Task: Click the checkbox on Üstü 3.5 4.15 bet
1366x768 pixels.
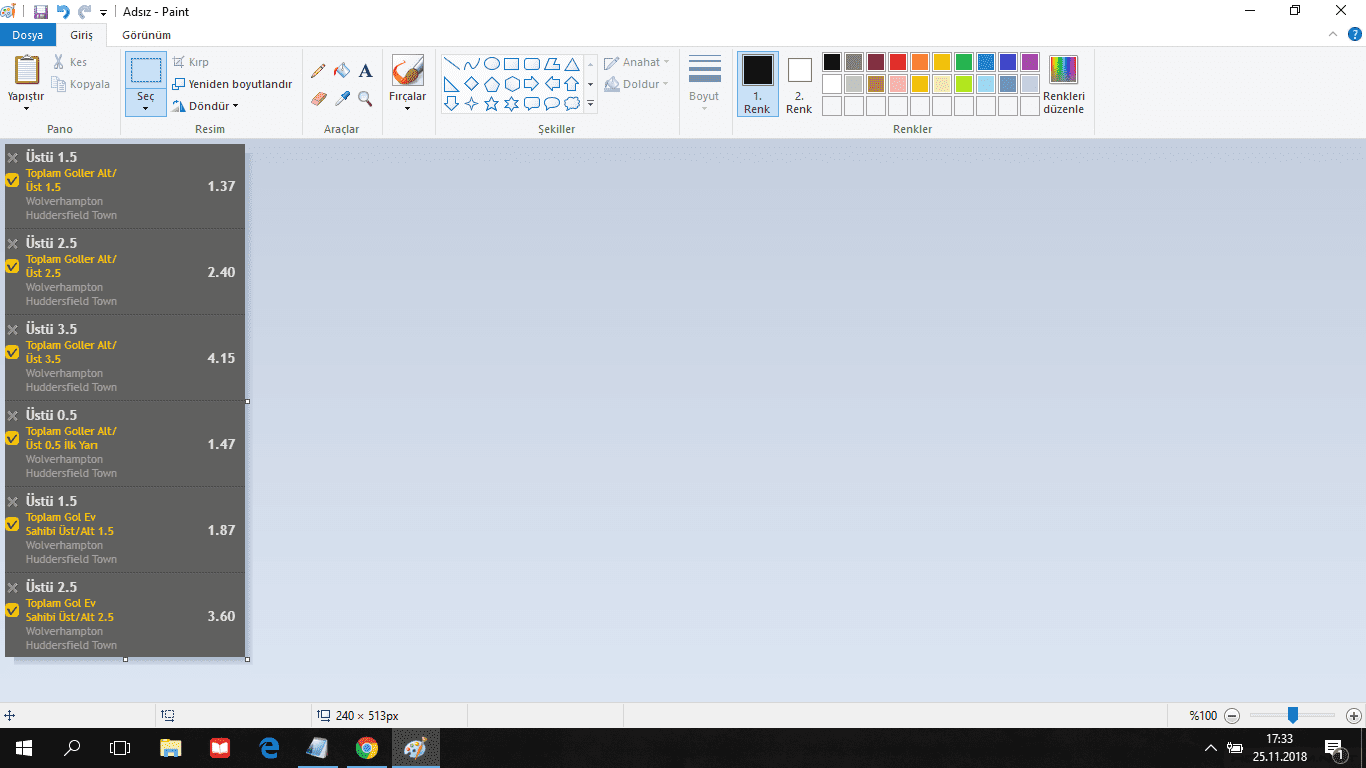Action: [12, 352]
